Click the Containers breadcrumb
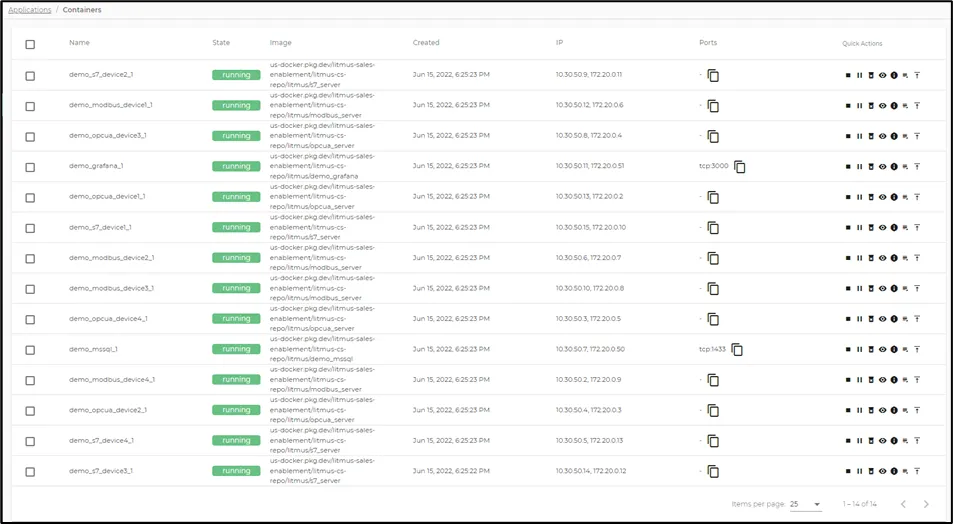 click(x=82, y=10)
